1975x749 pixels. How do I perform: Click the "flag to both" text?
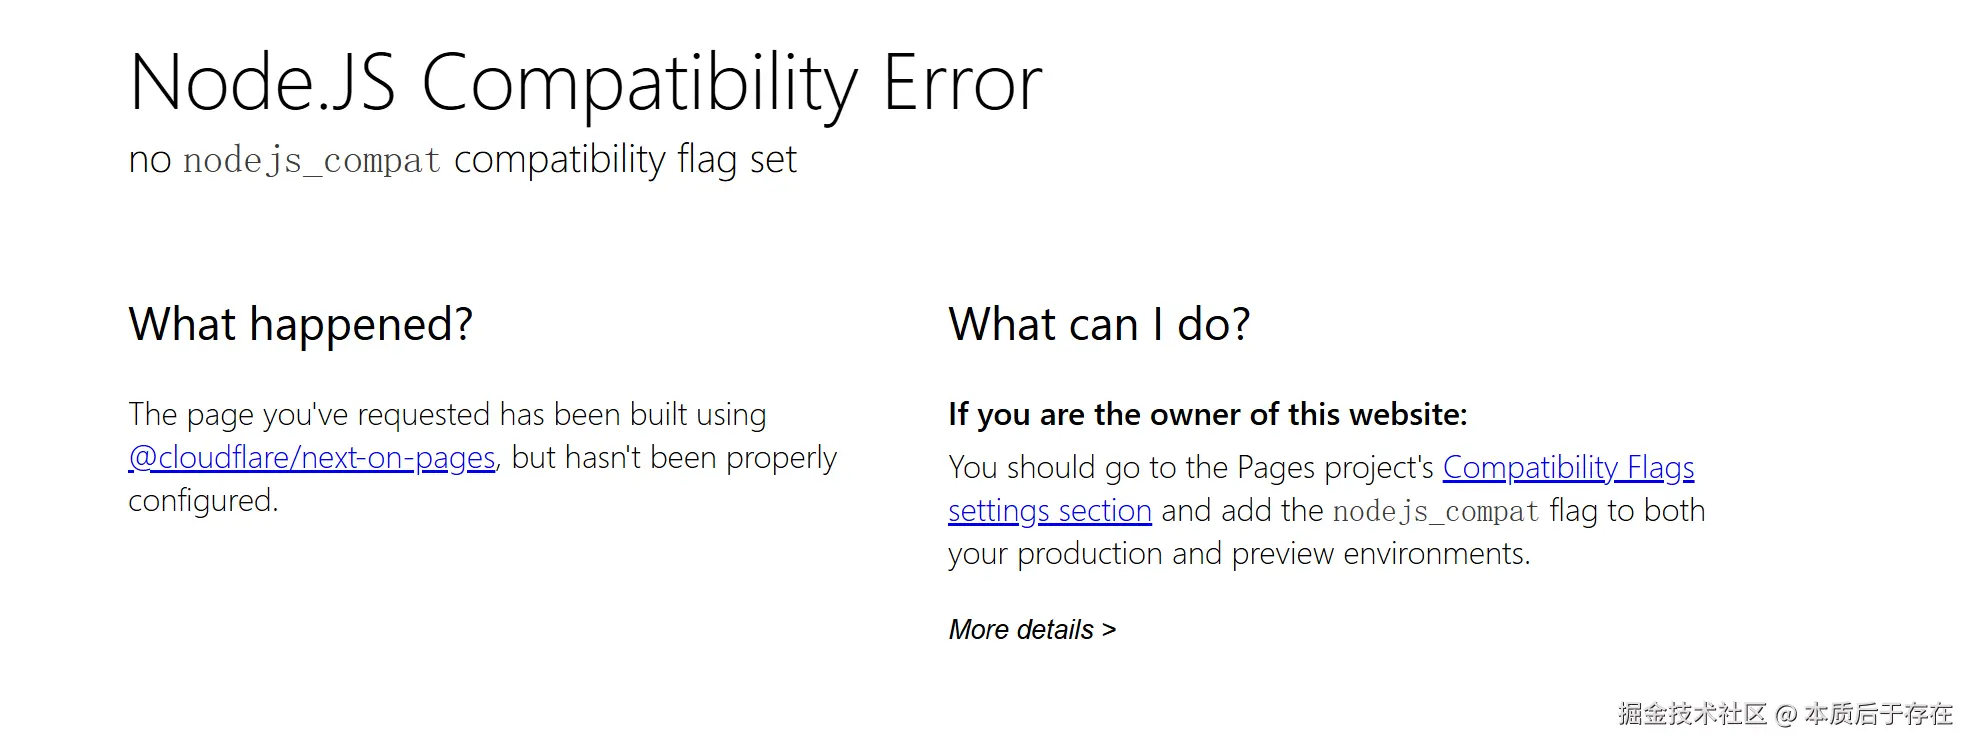tap(1627, 511)
